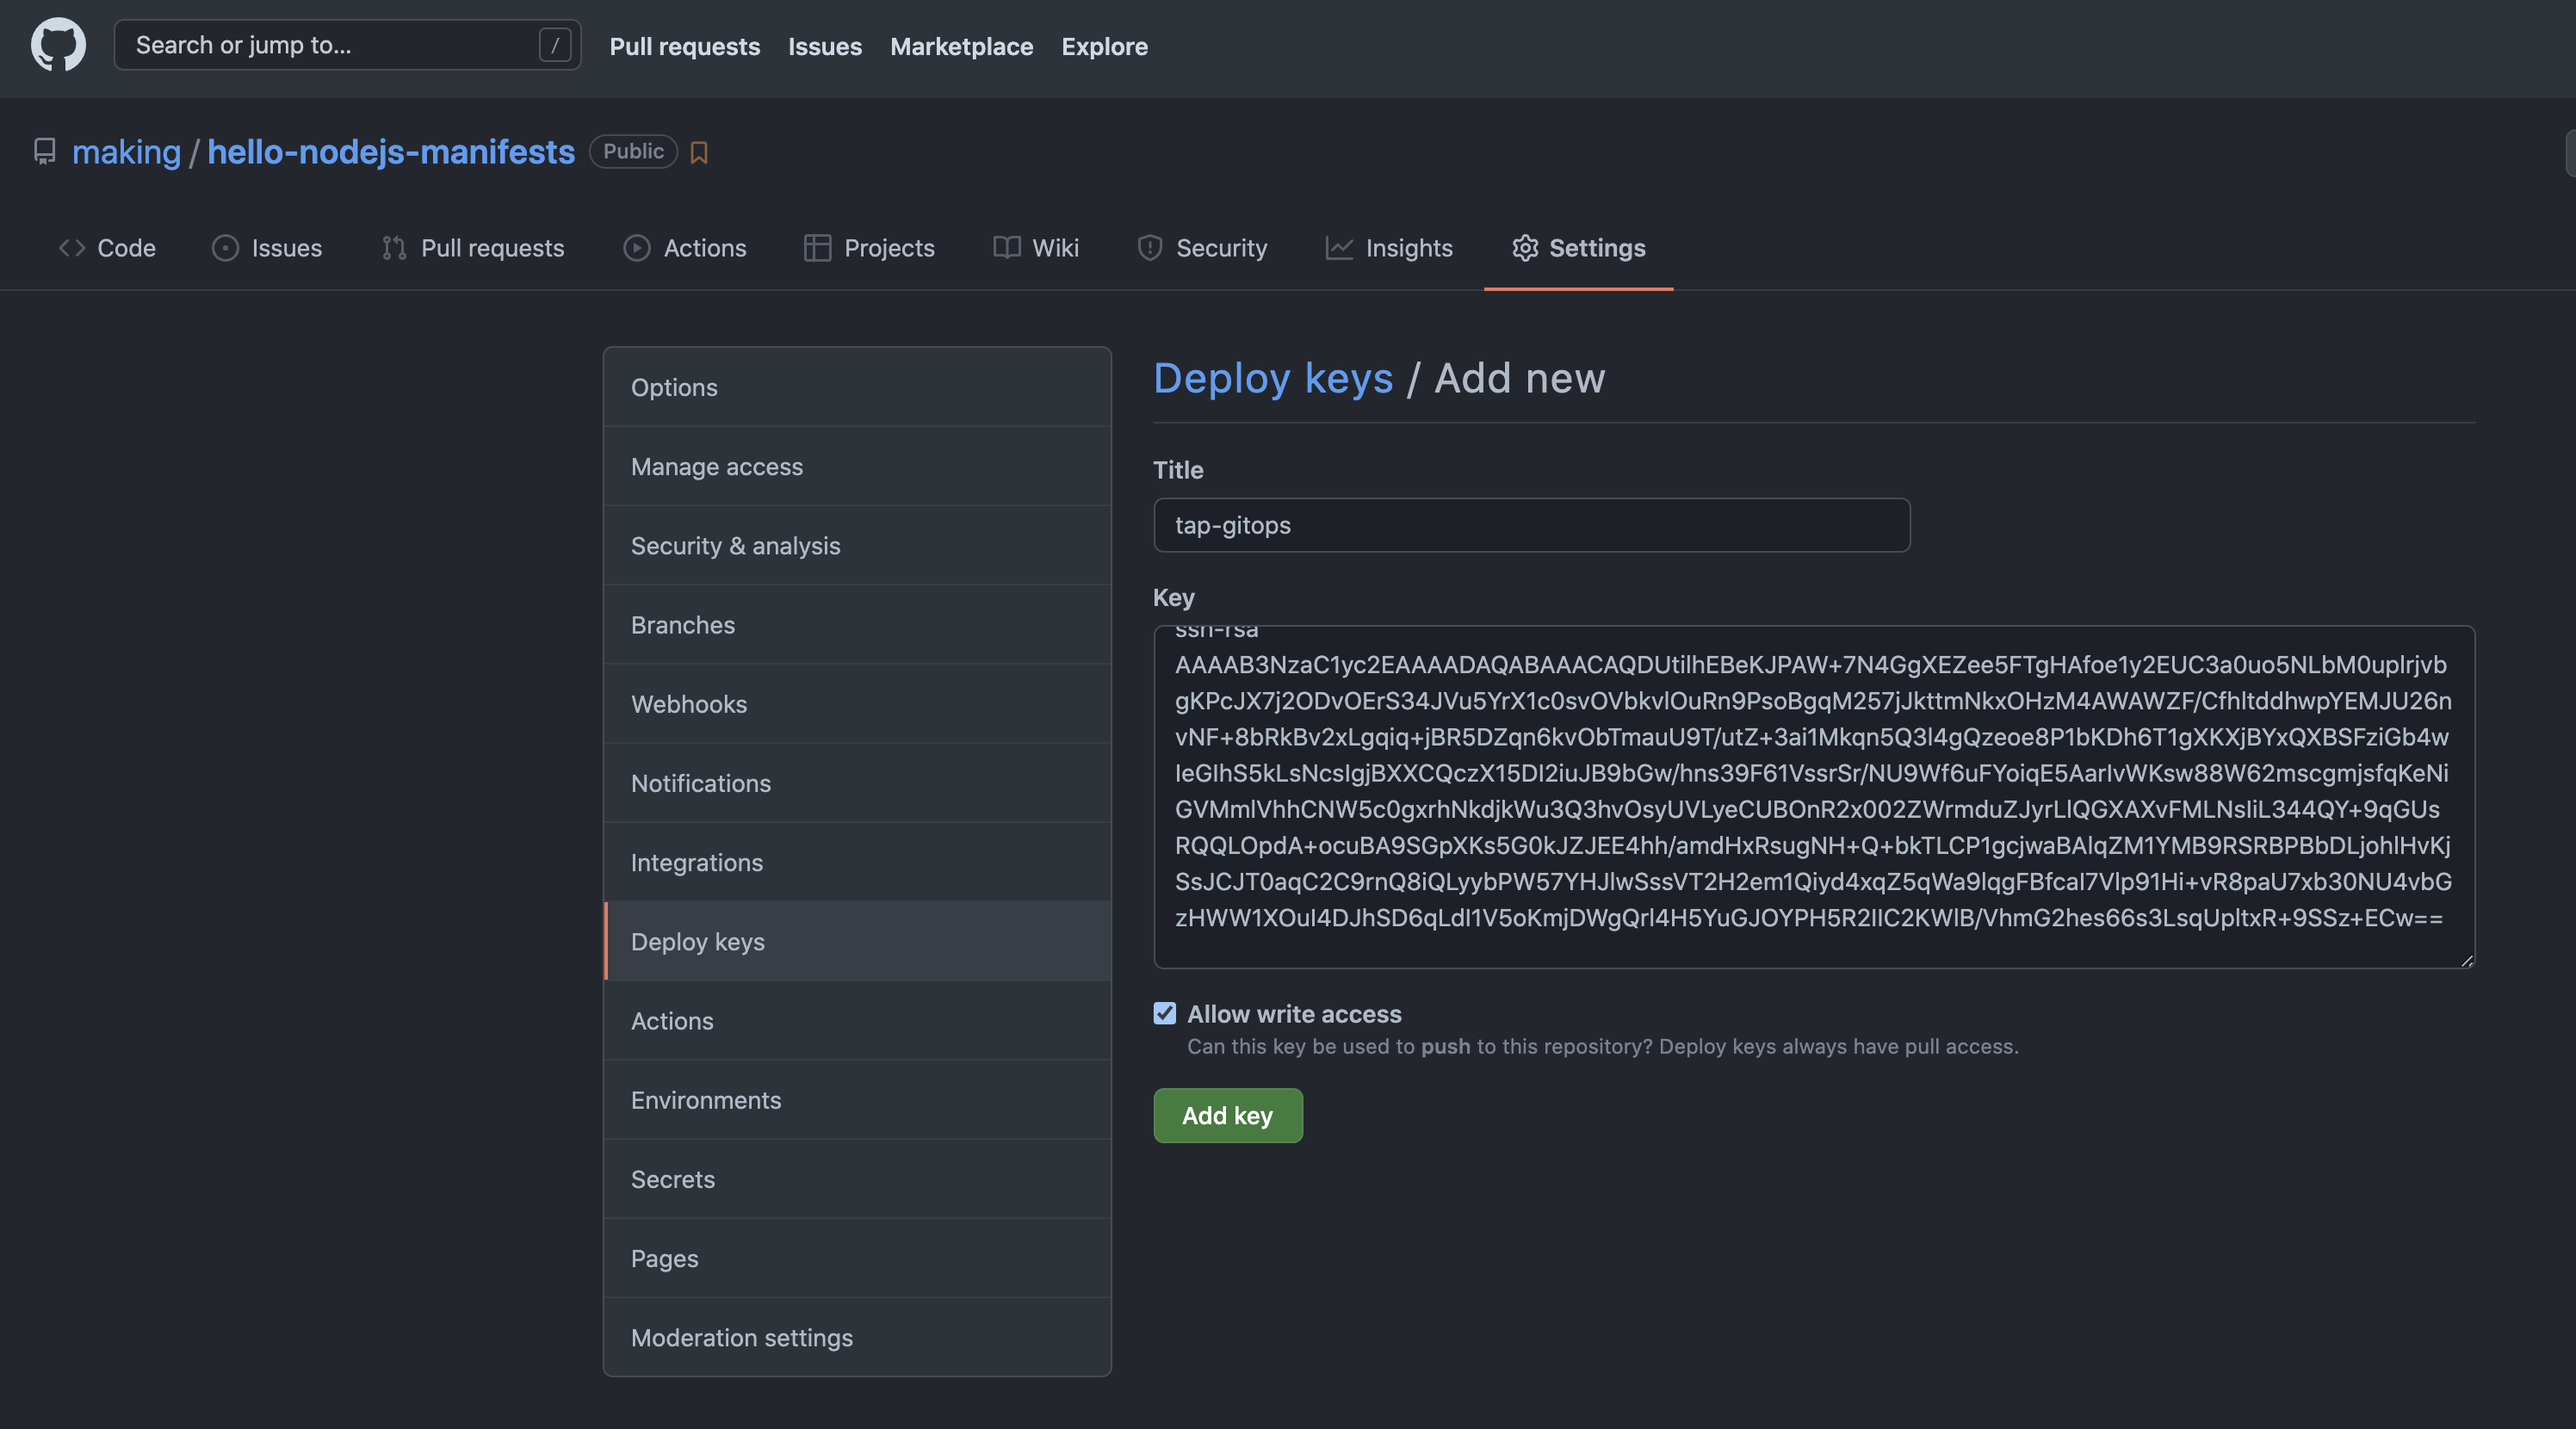Screen dimensions: 2576x1429
Task: Focus the Title input field
Action: point(1531,525)
